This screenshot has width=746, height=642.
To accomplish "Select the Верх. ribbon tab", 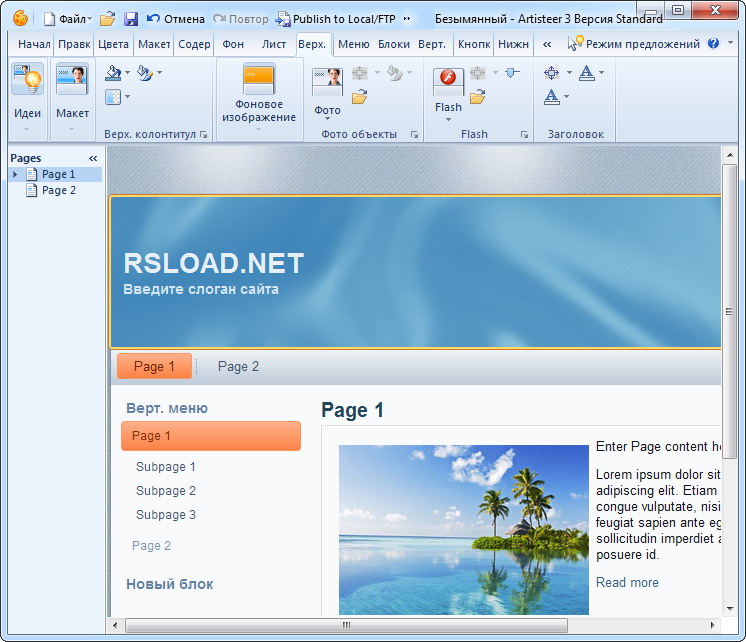I will coord(312,44).
